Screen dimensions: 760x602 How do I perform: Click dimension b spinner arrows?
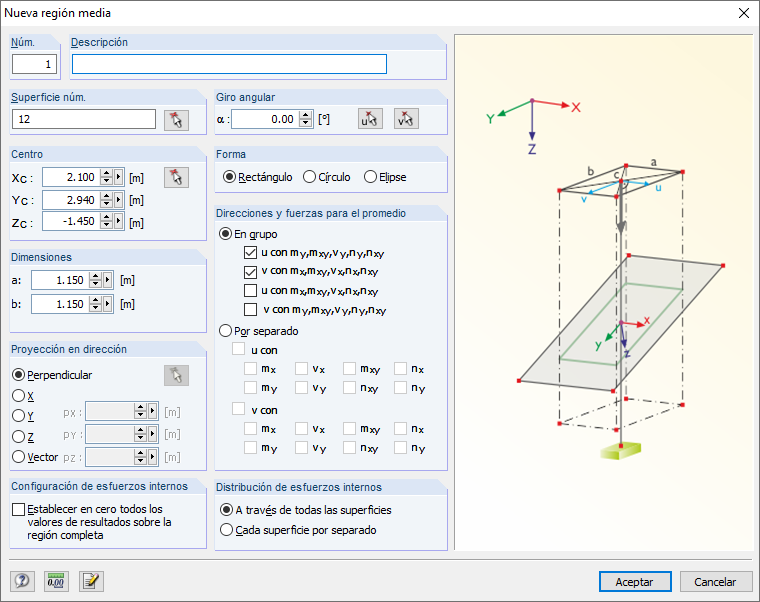pyautogui.click(x=95, y=304)
